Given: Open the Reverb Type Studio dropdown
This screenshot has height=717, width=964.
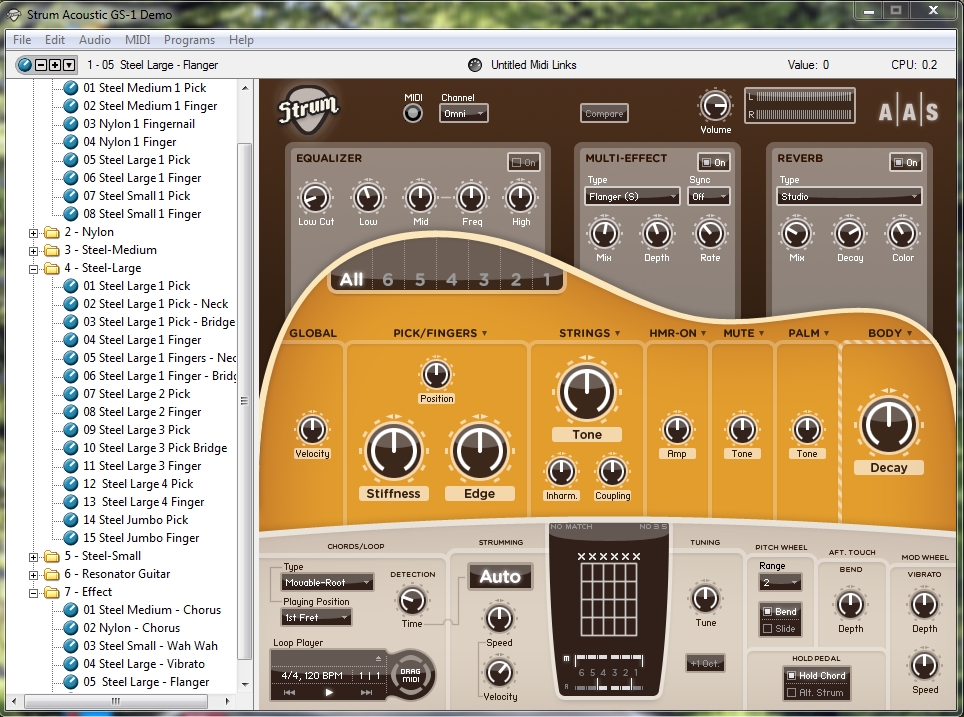Looking at the screenshot, I should coord(849,197).
